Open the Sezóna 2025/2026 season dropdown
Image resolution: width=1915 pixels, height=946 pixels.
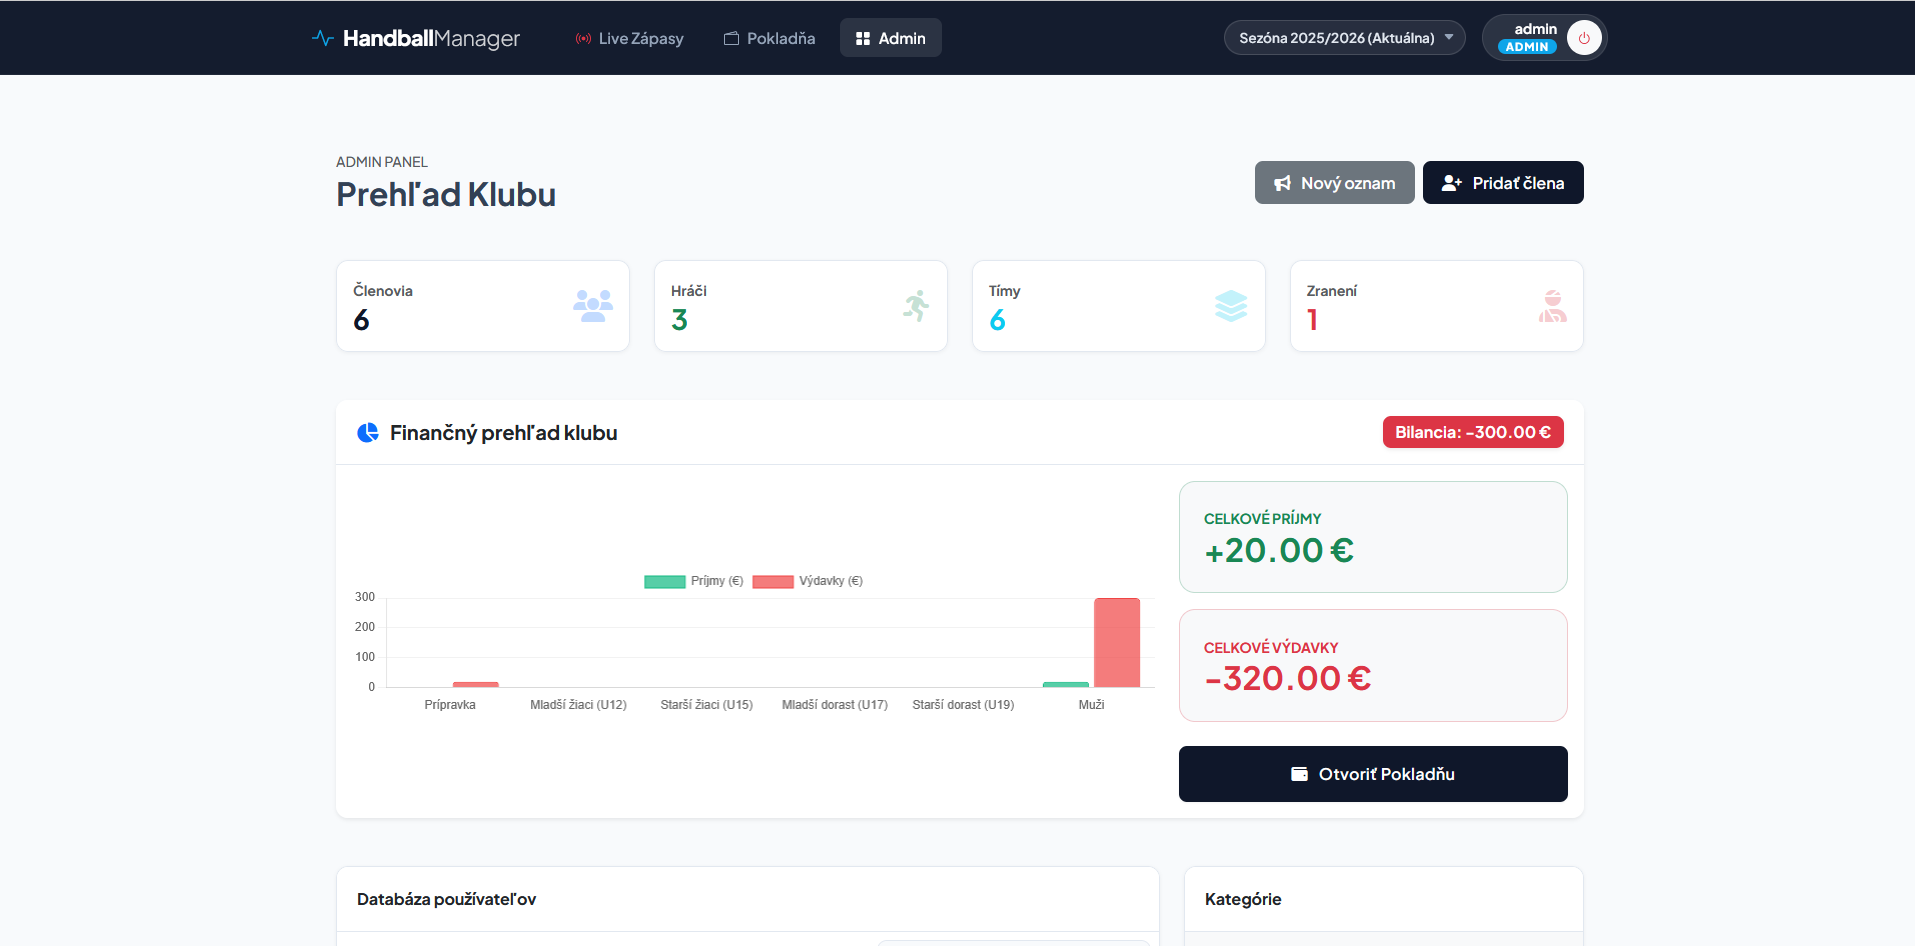click(x=1336, y=38)
